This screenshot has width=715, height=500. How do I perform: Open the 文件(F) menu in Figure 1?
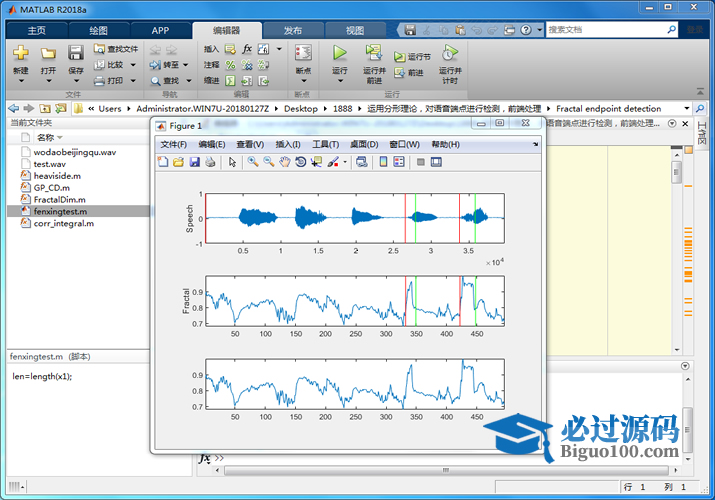pos(173,144)
